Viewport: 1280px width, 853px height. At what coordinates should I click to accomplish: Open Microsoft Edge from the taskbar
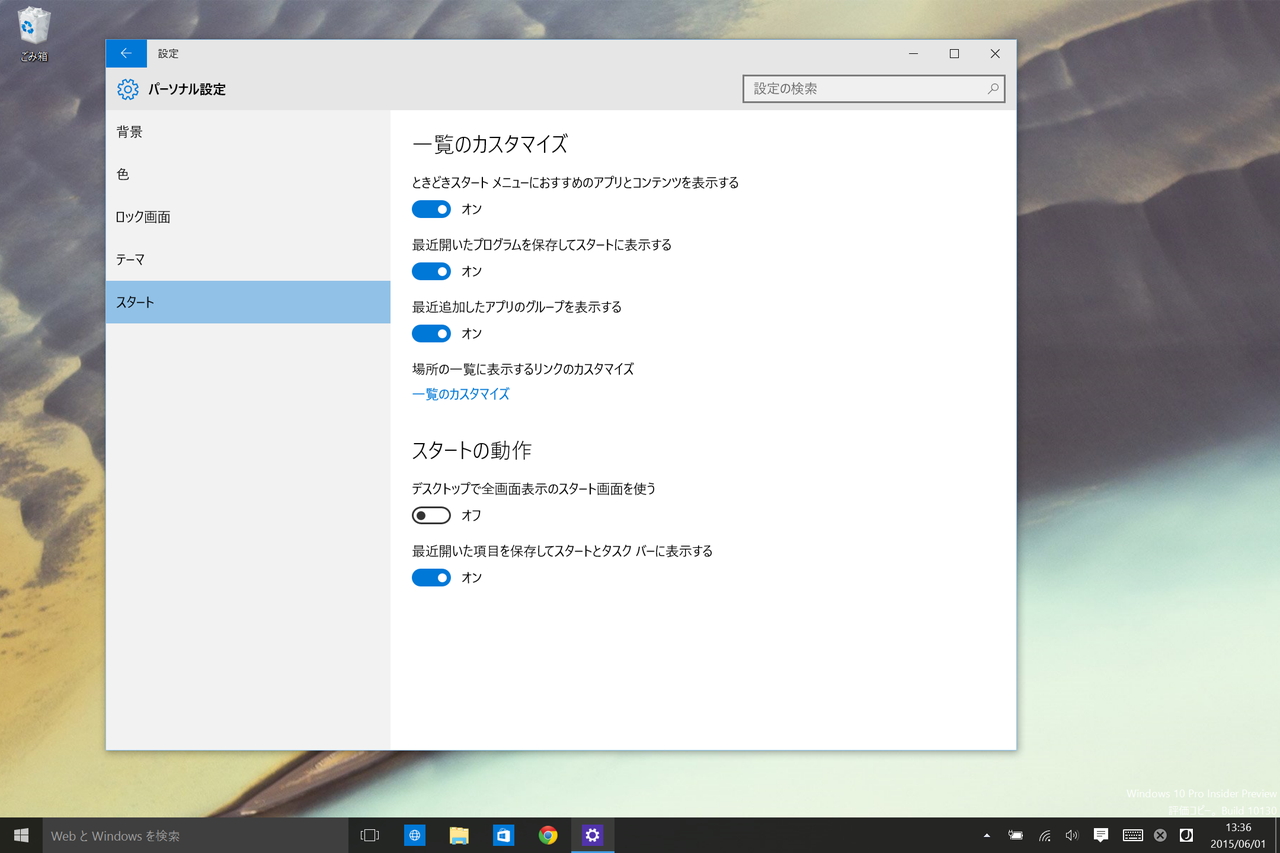[414, 835]
